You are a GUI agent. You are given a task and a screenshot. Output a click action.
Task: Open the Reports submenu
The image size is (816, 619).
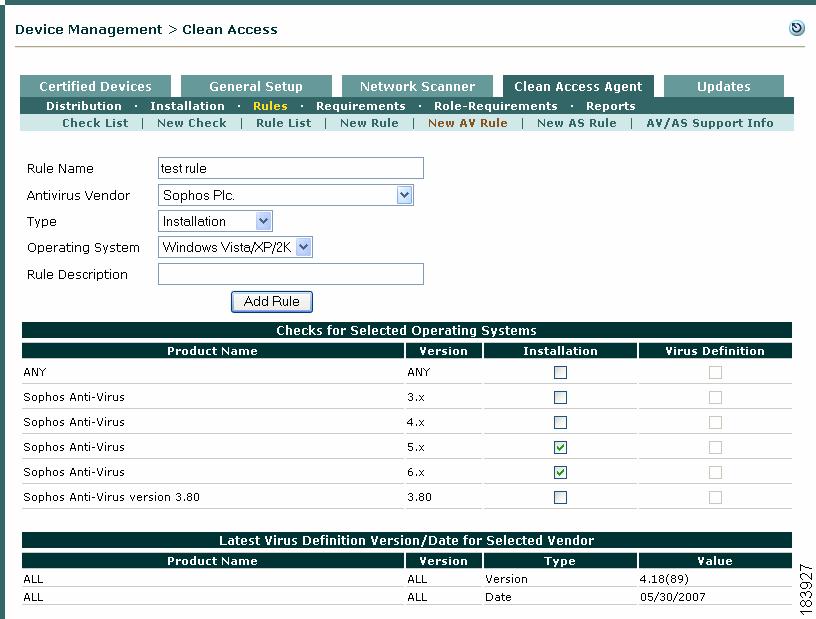click(611, 106)
